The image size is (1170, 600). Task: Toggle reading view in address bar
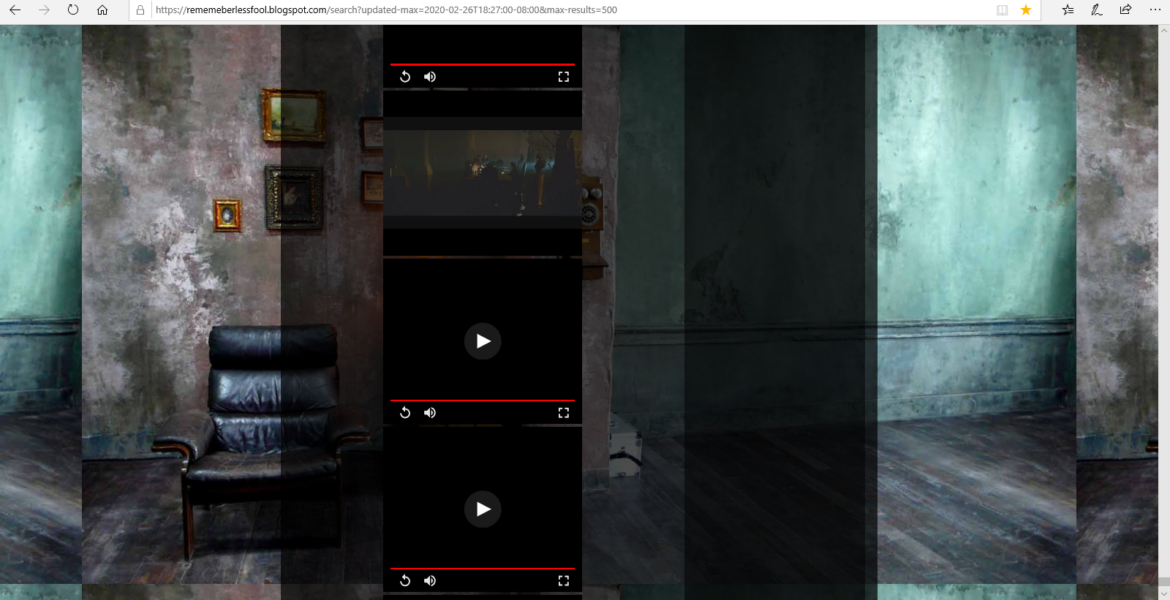point(1002,10)
